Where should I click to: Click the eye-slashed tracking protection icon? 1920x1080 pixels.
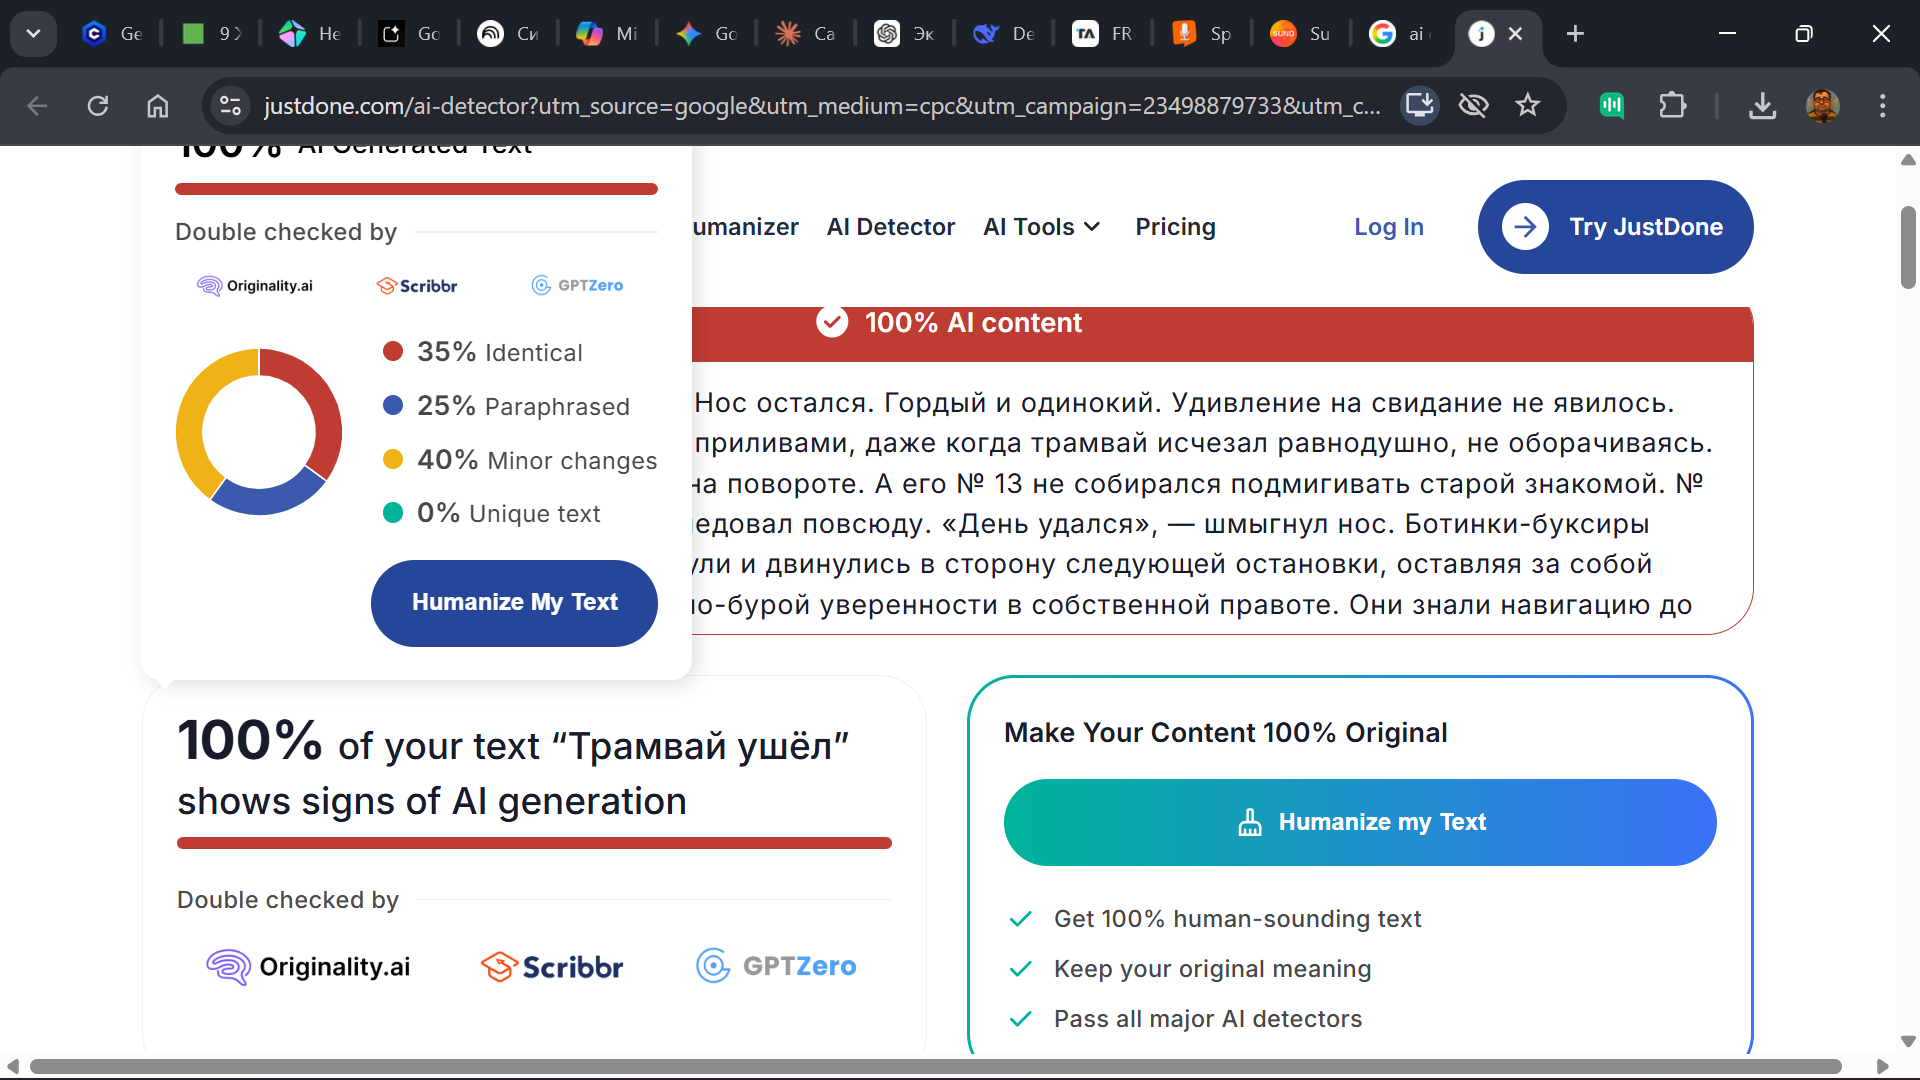pyautogui.click(x=1473, y=105)
